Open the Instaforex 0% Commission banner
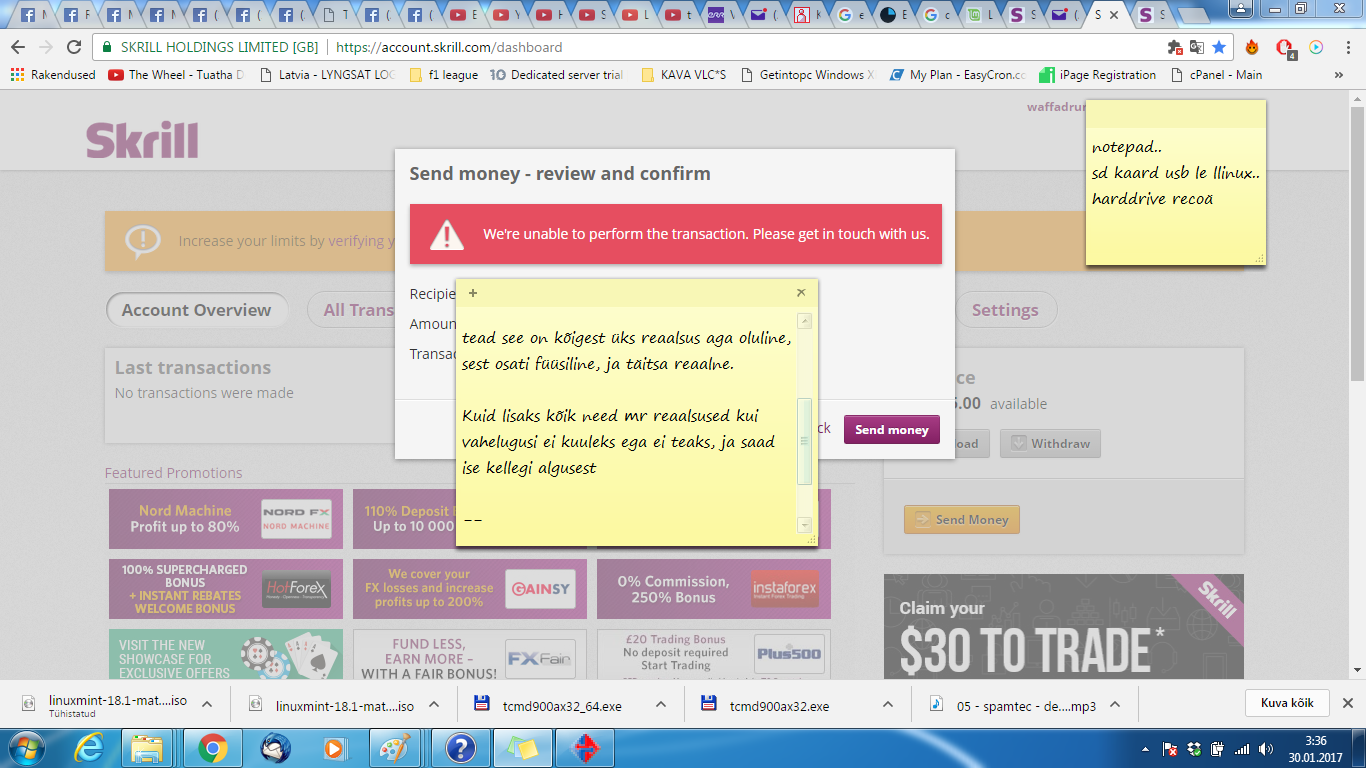This screenshot has height=768, width=1366. click(x=714, y=589)
